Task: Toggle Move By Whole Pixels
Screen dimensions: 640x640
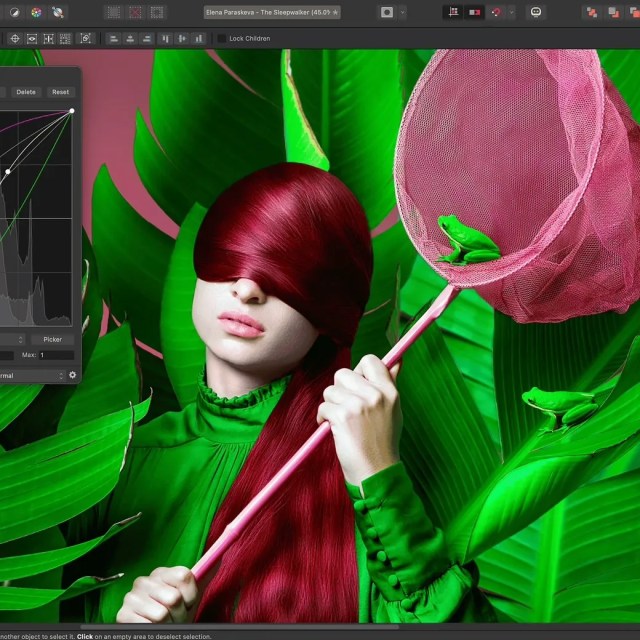Action: coord(474,13)
